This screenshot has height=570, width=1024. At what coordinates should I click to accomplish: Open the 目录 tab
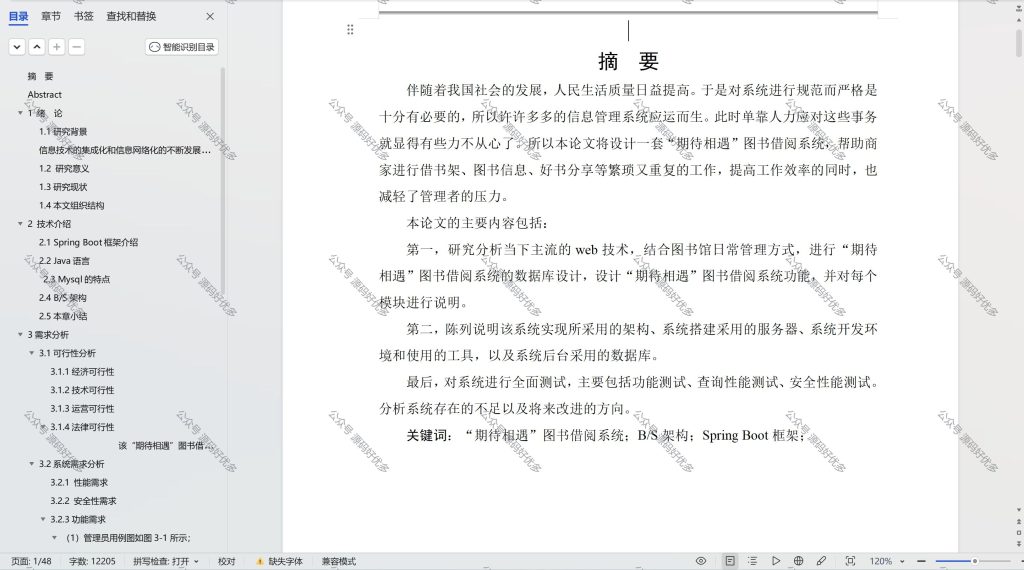point(18,16)
